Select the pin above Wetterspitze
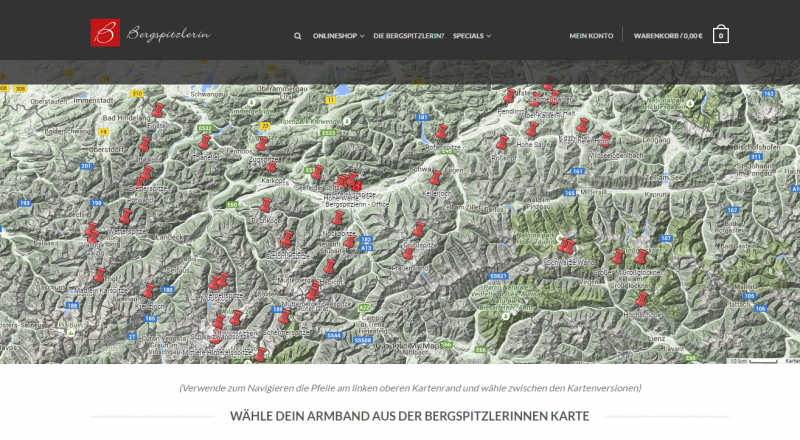 pos(126,216)
